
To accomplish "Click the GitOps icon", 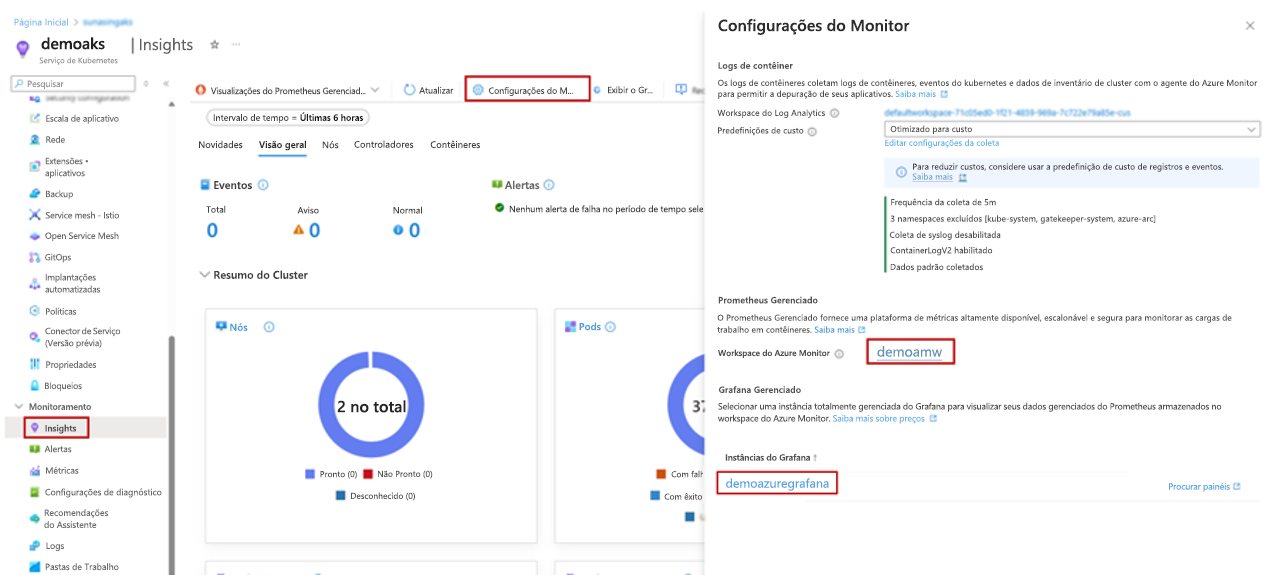I will (35, 257).
